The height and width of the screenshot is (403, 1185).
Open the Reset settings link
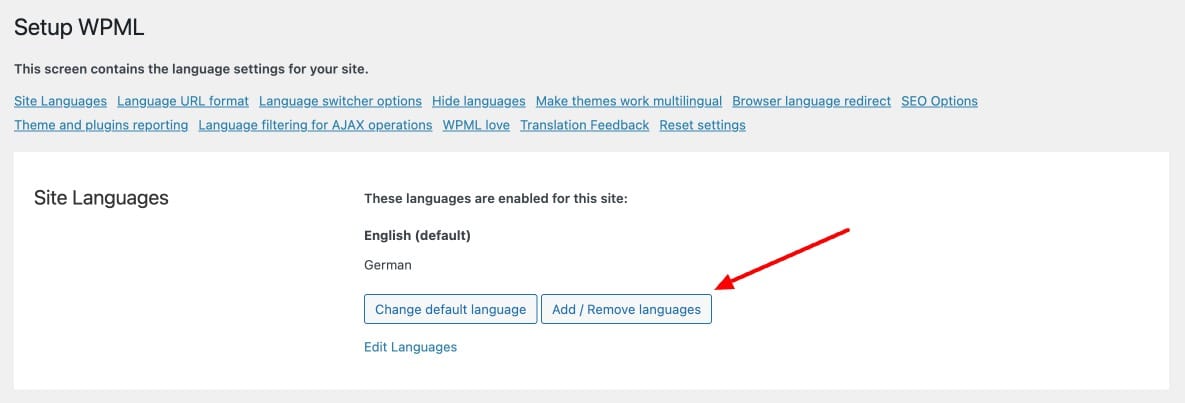pos(702,126)
